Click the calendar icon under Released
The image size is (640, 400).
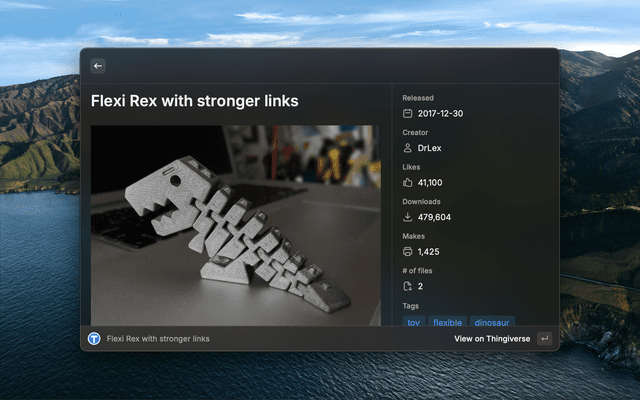(x=407, y=114)
